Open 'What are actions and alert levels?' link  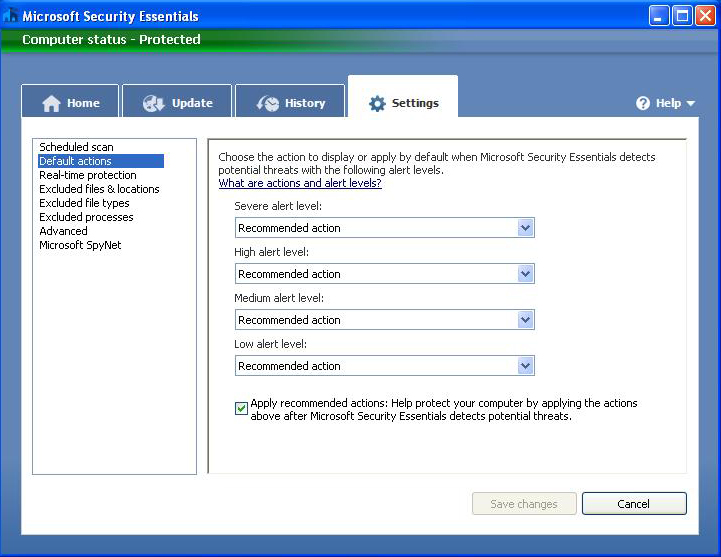300,184
